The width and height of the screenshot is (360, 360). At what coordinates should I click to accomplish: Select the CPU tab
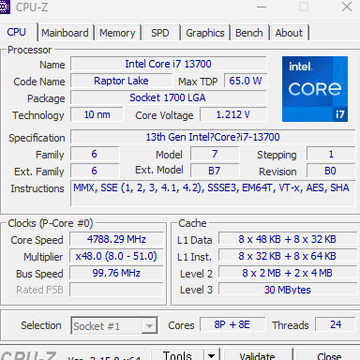[x=16, y=32]
